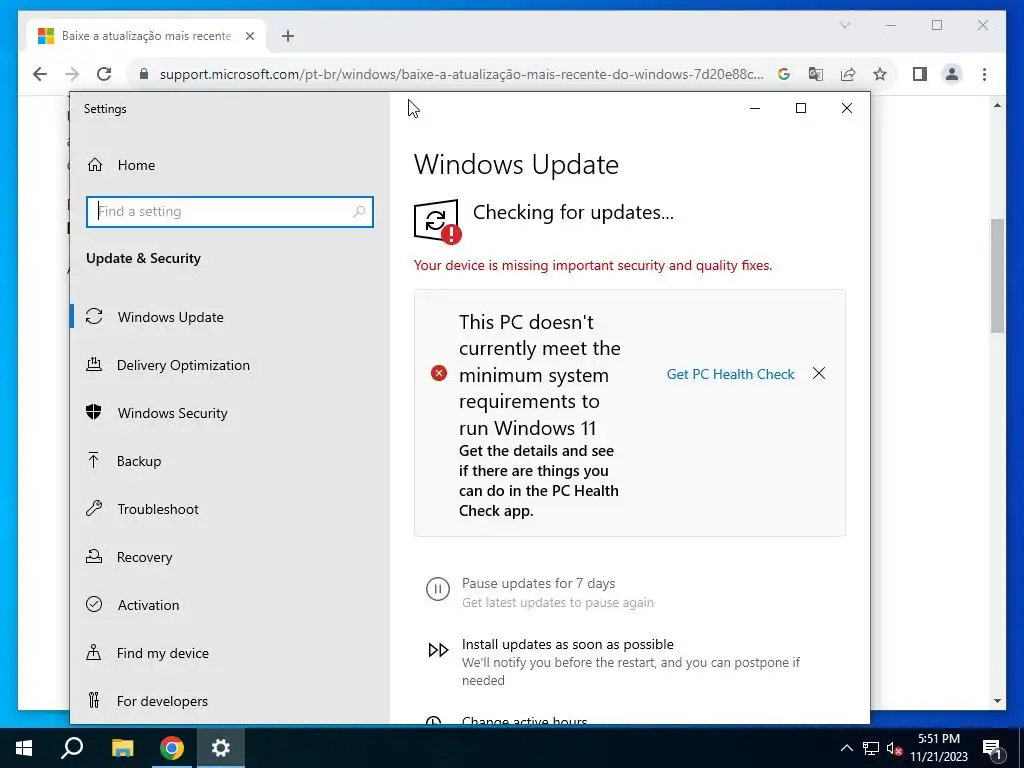Dismiss the Windows 11 requirements notice
The width and height of the screenshot is (1024, 768).
point(819,373)
